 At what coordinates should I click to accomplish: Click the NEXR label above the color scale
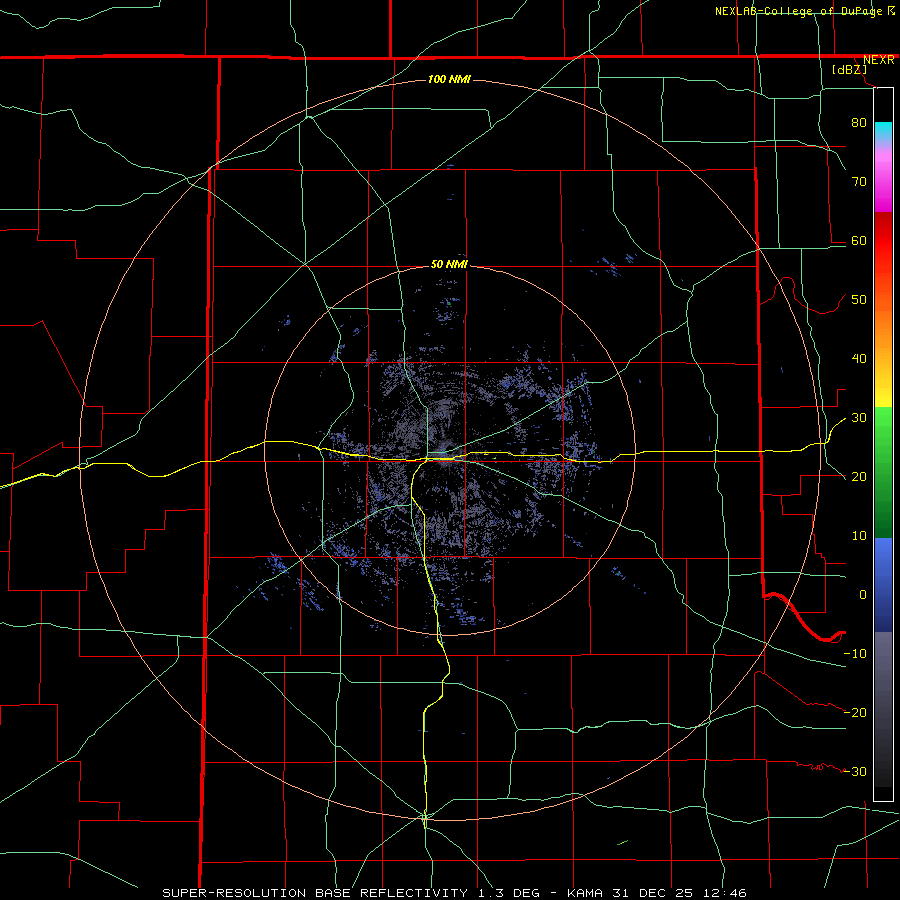(x=878, y=60)
